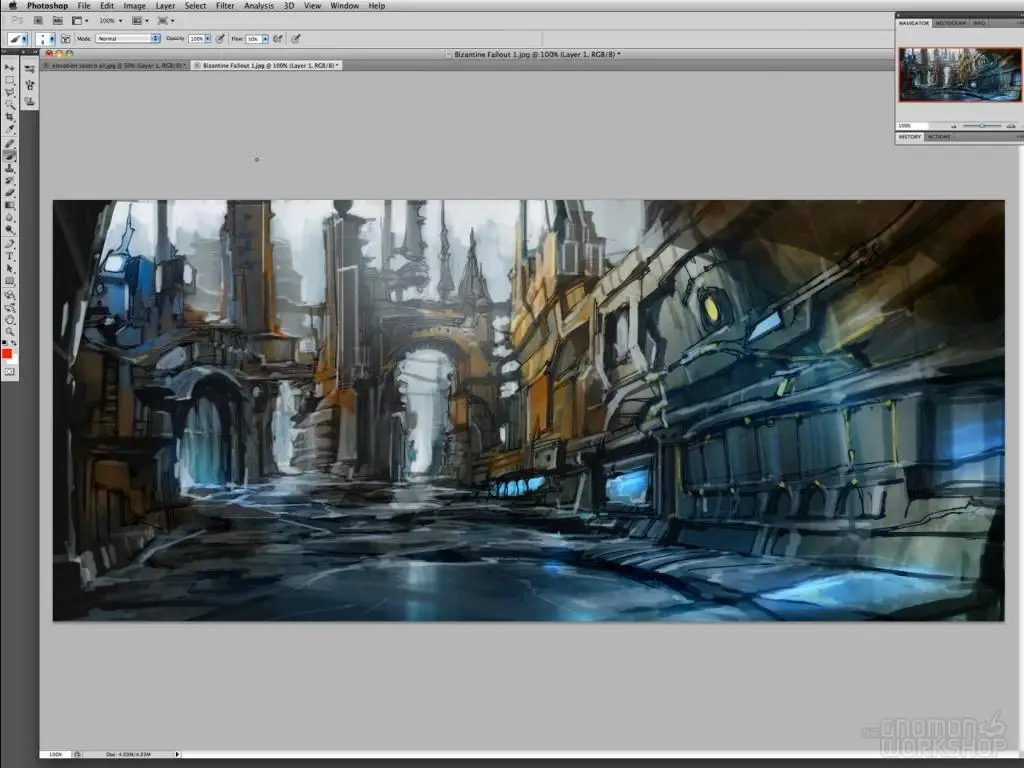Viewport: 1024px width, 768px height.
Task: Select the Pen tool
Action: pos(10,244)
